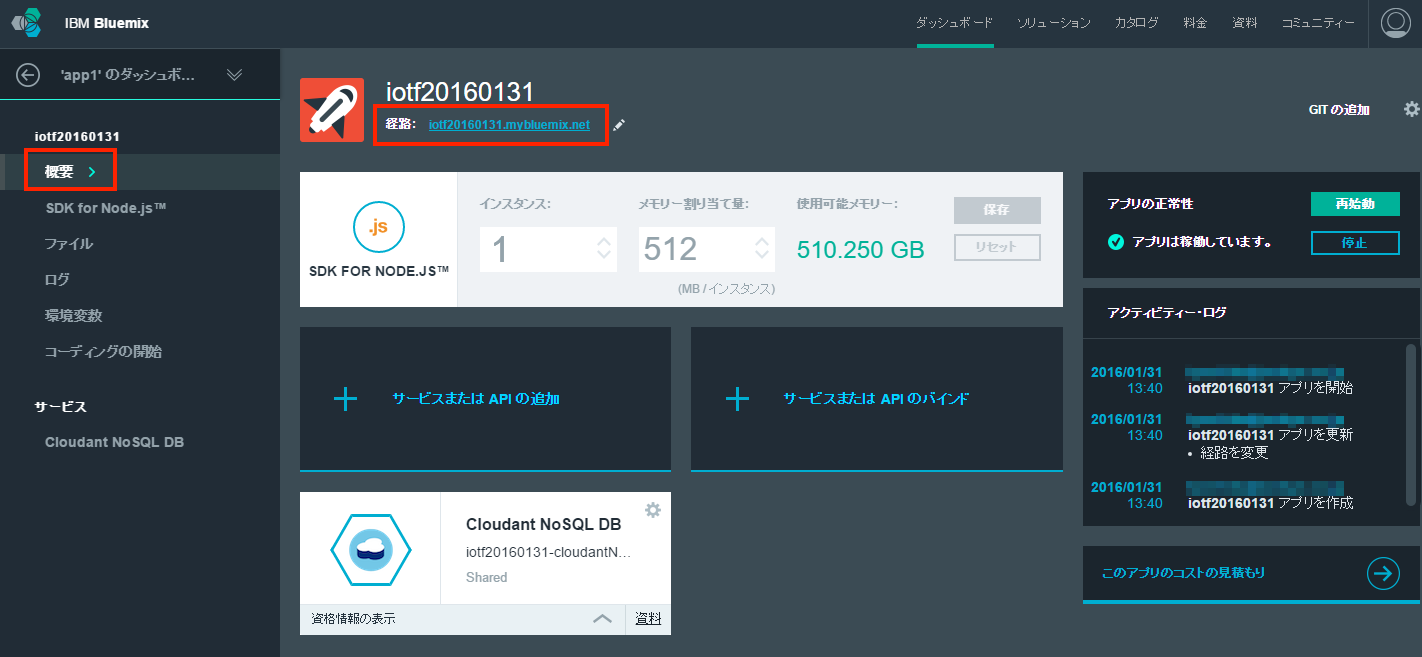
Task: Select Cloudant NoSQL DB in the sidebar
Action: [114, 442]
